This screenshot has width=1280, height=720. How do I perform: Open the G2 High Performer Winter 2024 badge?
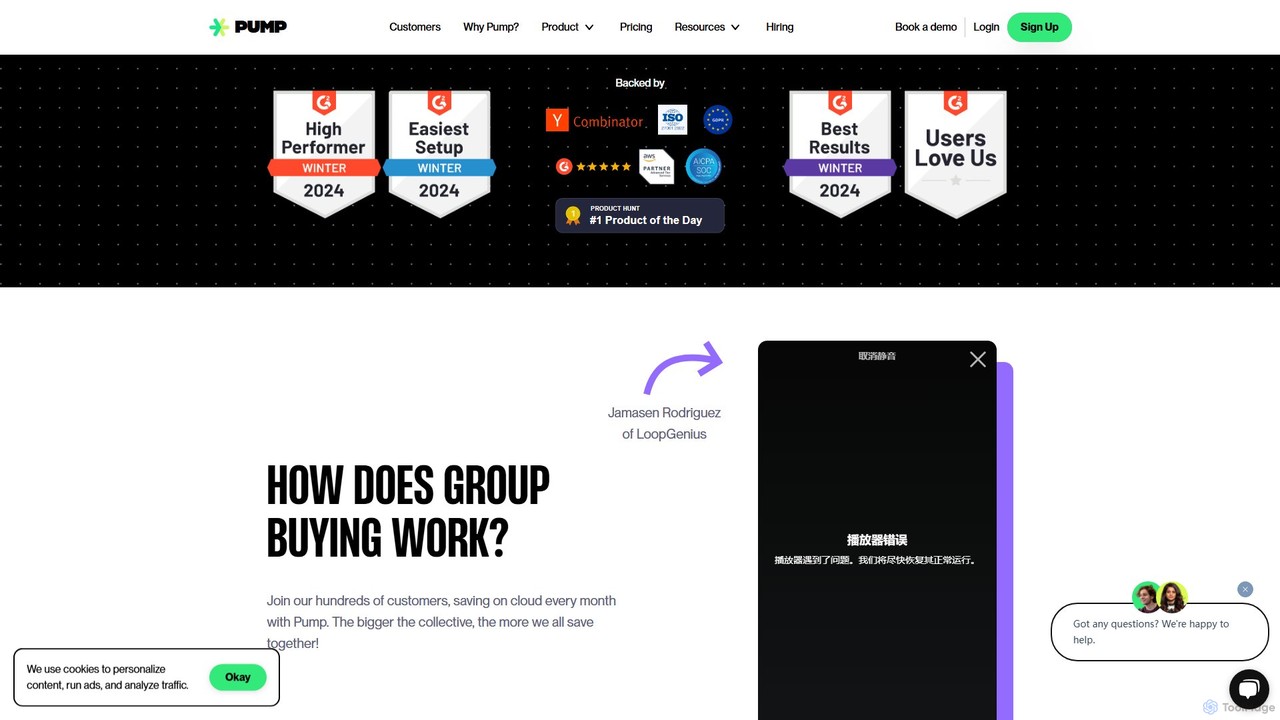click(x=324, y=154)
